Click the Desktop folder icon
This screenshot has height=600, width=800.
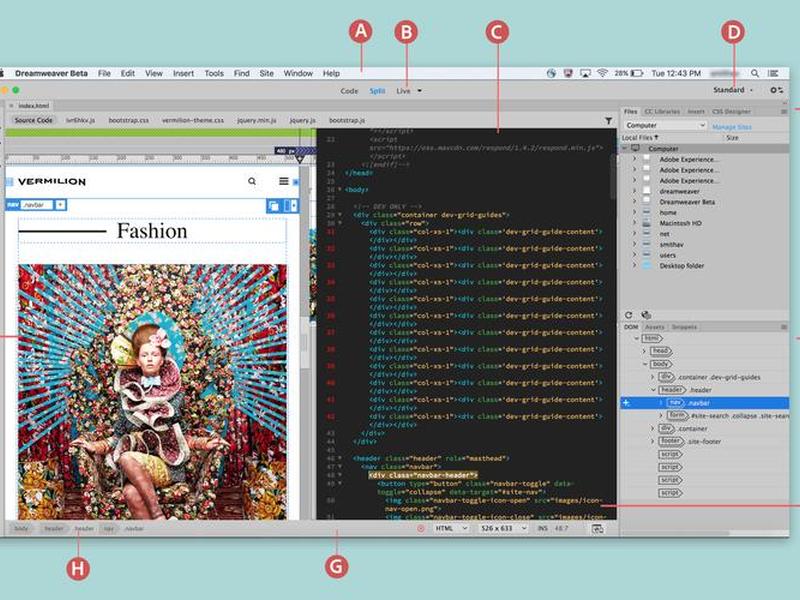coord(646,265)
